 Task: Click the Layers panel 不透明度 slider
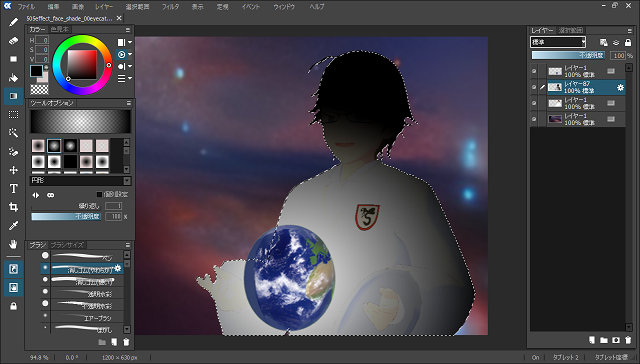click(568, 55)
